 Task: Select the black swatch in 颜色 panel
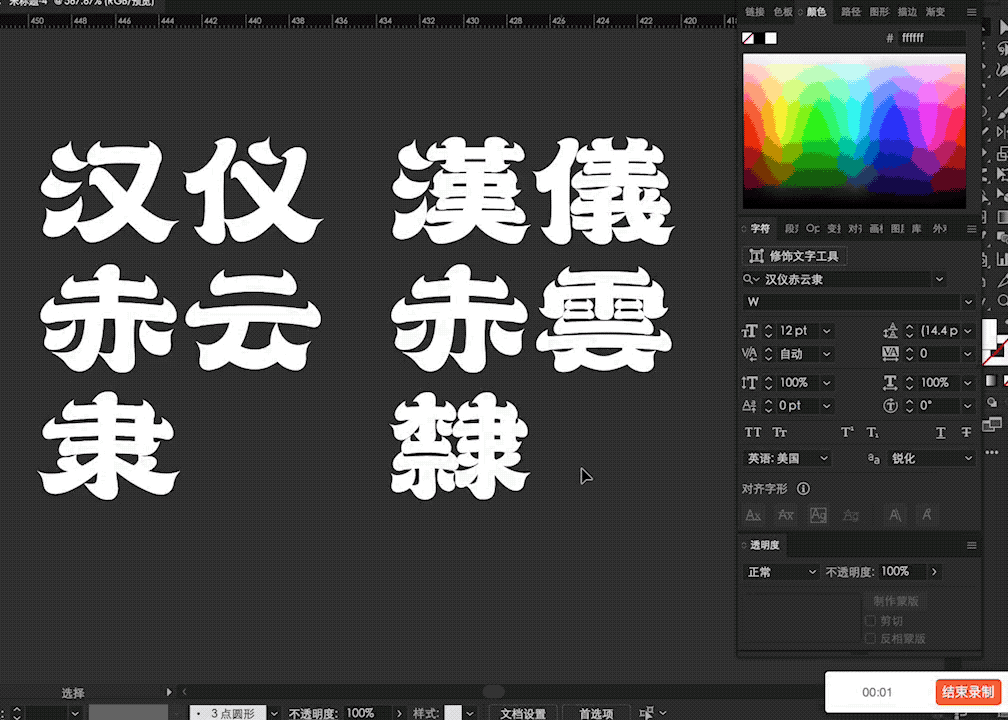tap(759, 38)
